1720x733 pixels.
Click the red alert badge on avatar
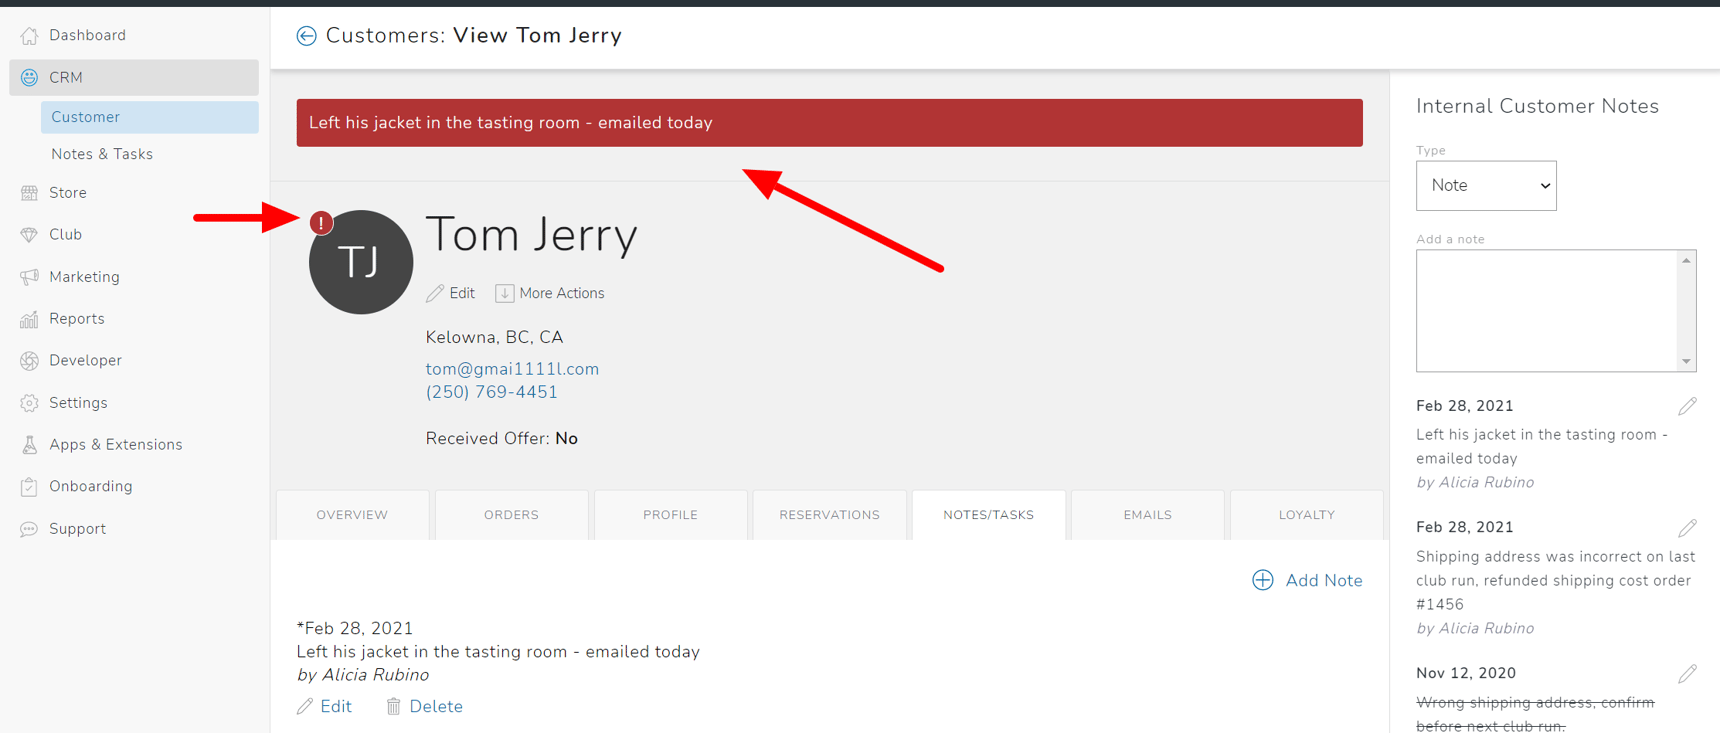(x=321, y=223)
